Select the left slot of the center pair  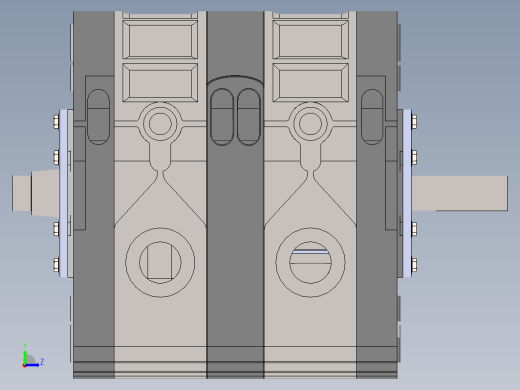[222, 117]
